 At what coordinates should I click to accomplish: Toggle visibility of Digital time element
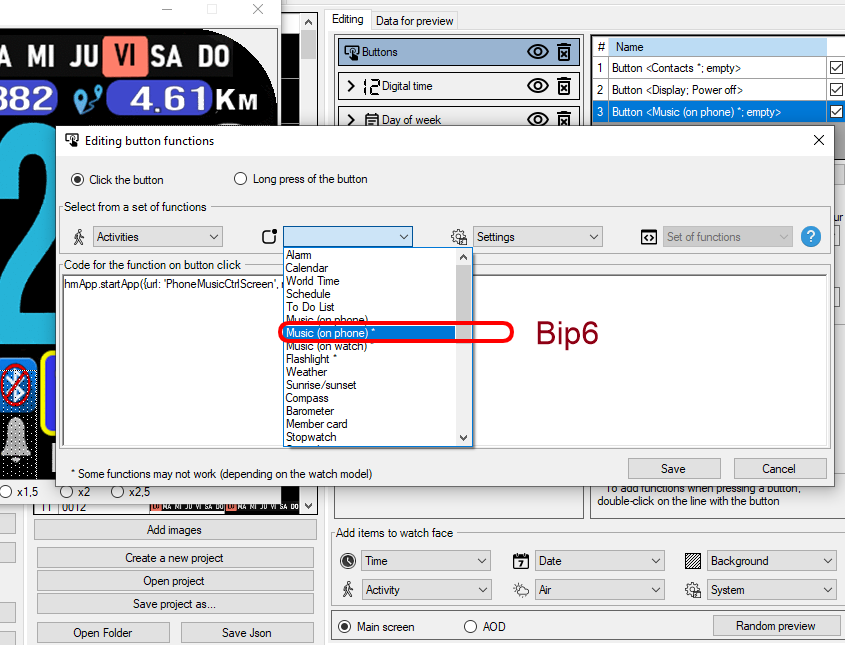[537, 86]
